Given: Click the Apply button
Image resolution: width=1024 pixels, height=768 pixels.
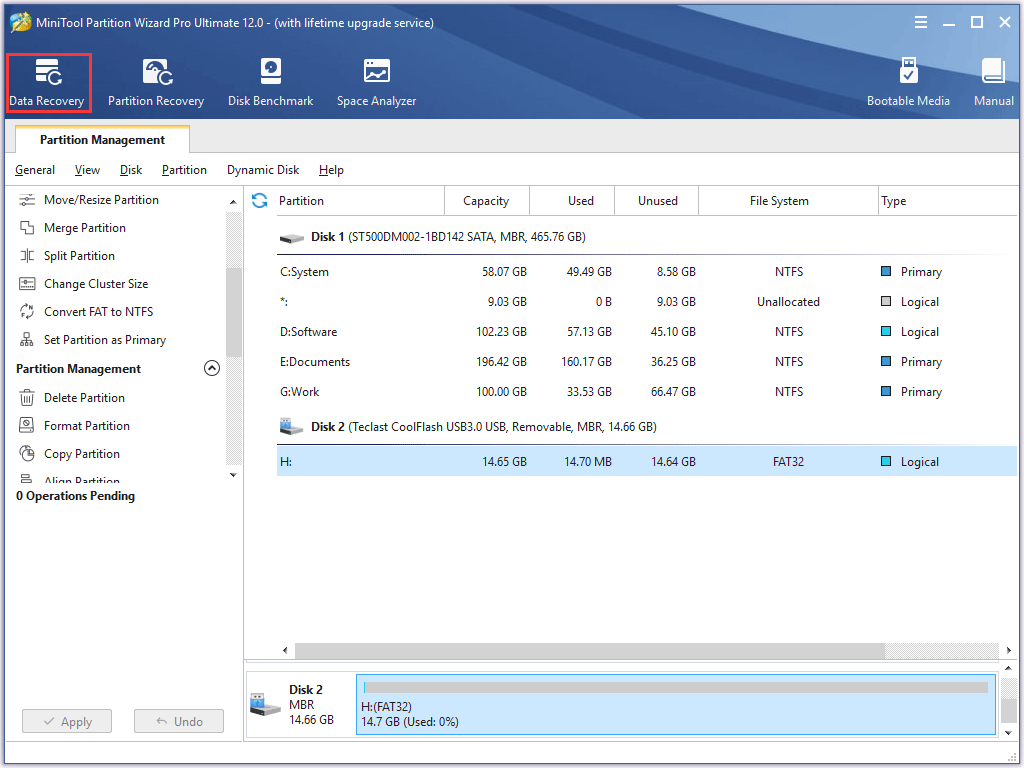Looking at the screenshot, I should 67,722.
